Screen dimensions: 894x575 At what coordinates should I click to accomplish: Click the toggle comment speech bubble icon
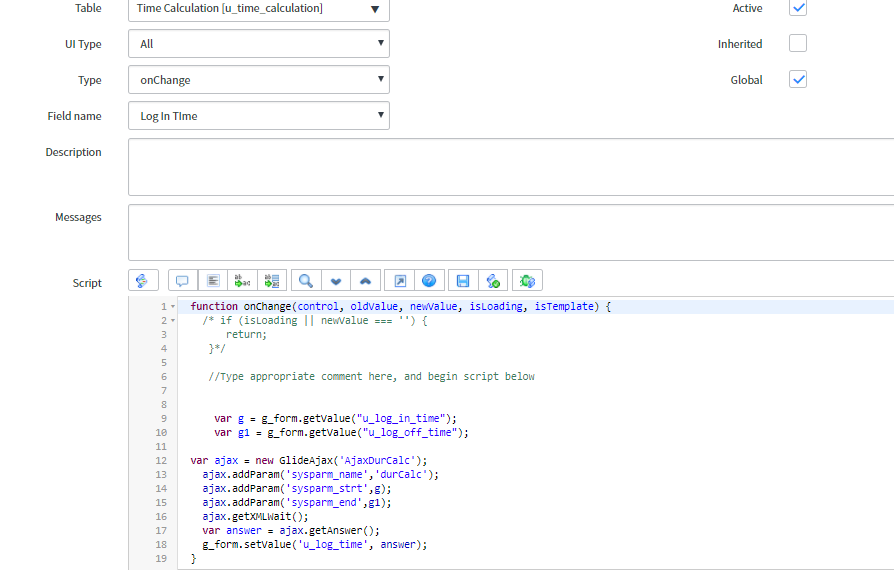coord(182,281)
